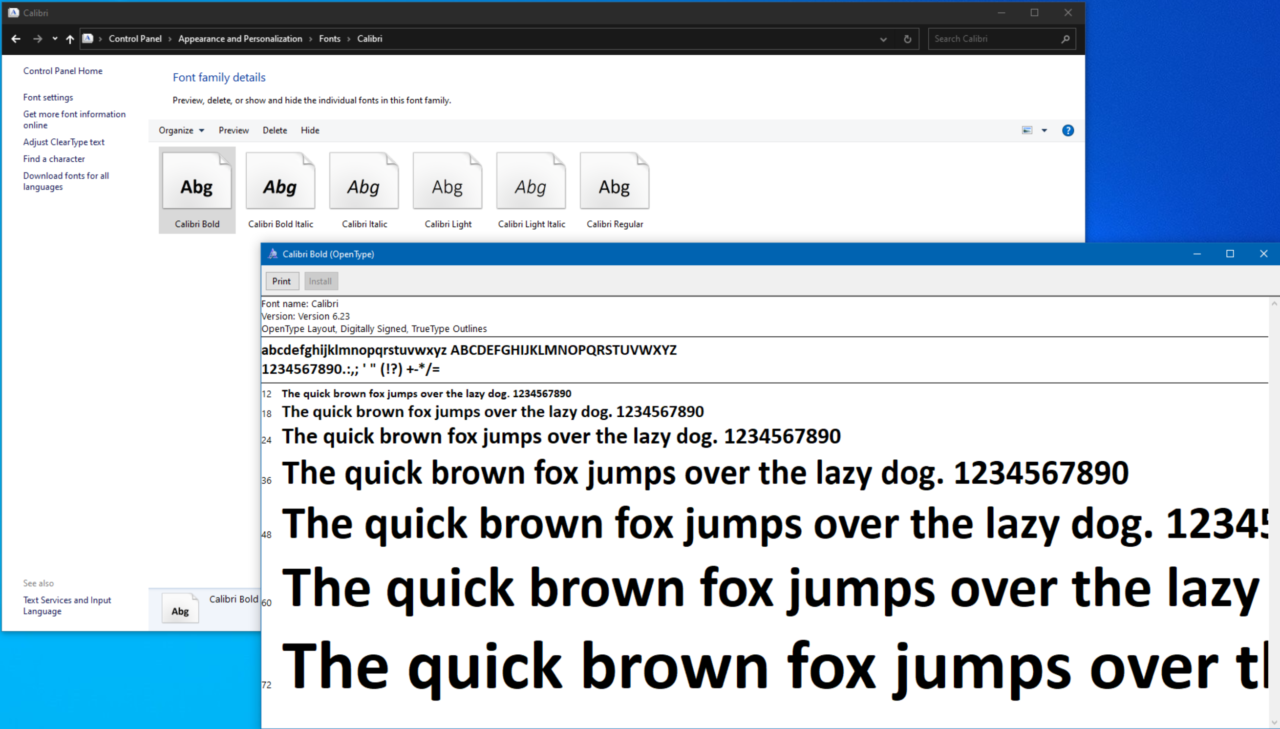The image size is (1280, 729).
Task: Open Fonts breadcrumb segment
Action: (330, 39)
